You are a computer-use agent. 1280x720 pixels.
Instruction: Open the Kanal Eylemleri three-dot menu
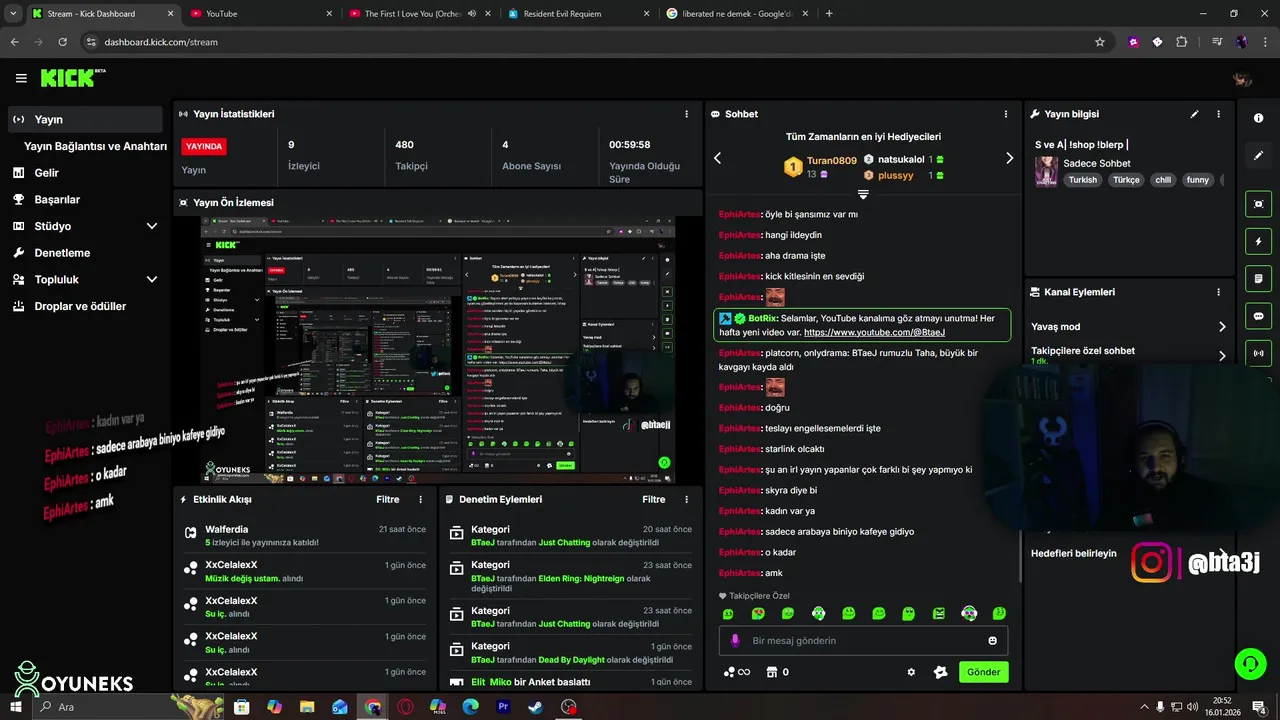[1218, 292]
